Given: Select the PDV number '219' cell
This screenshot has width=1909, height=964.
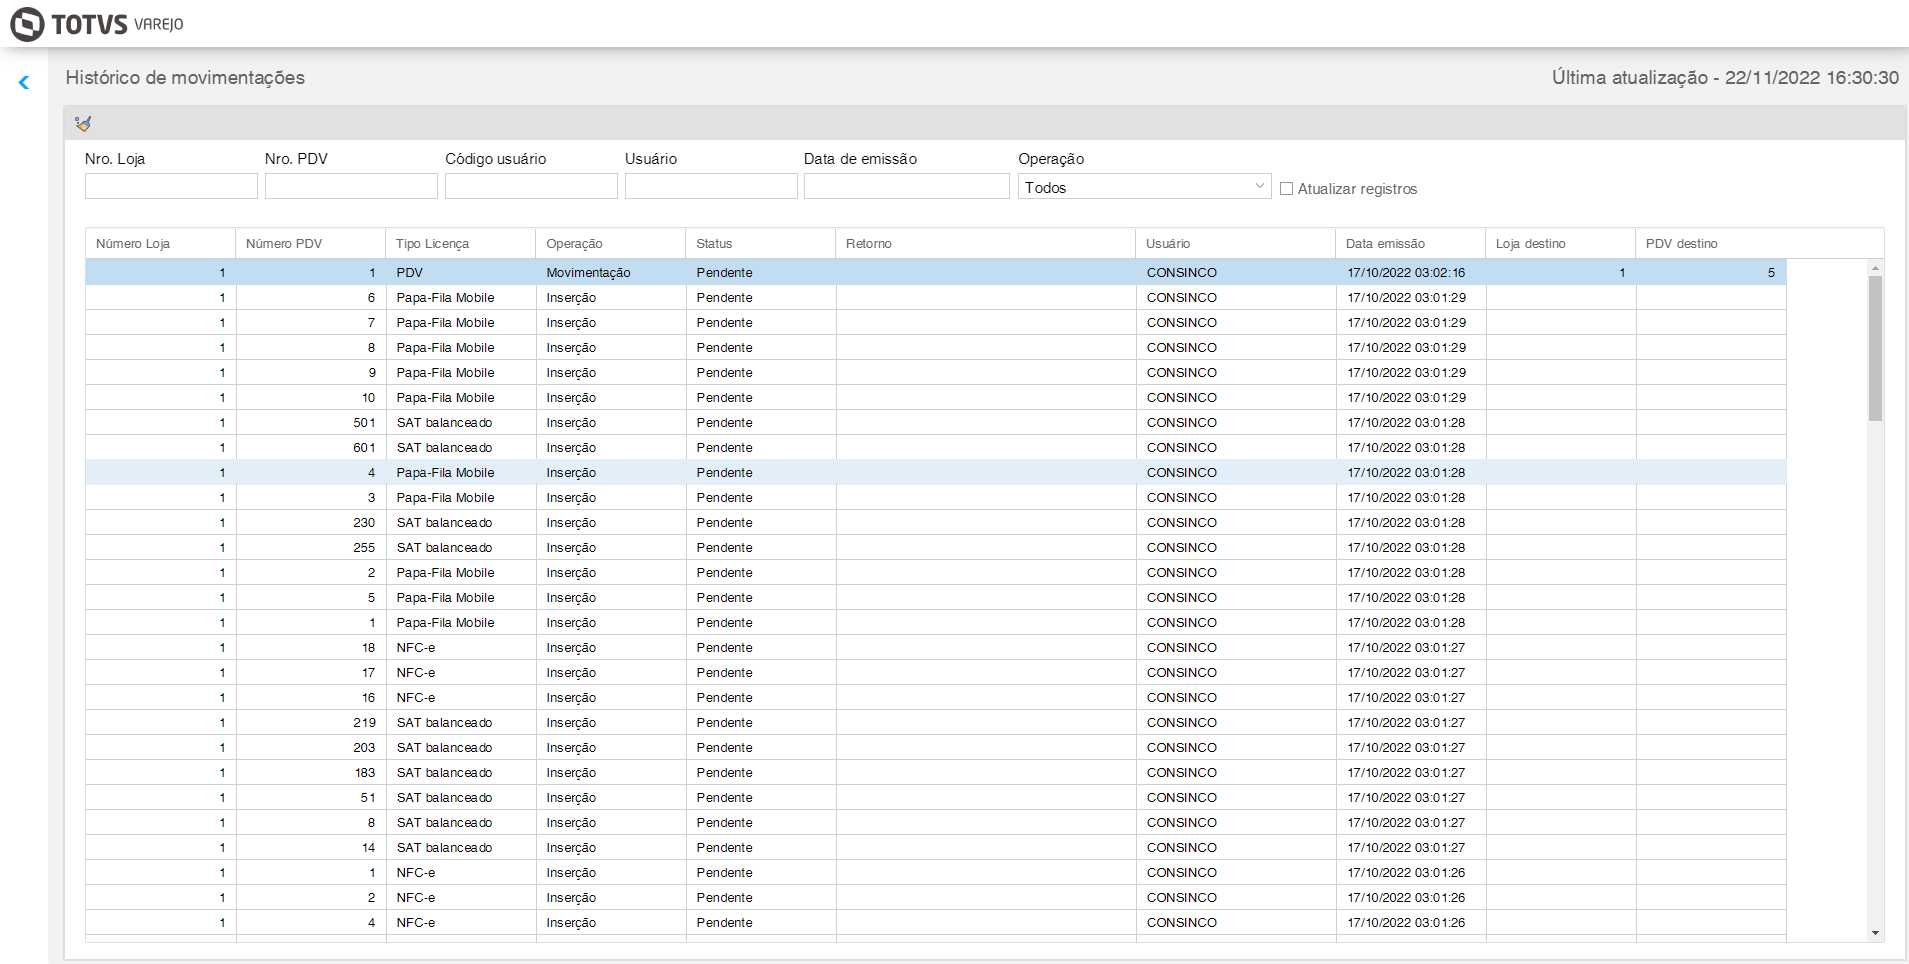Looking at the screenshot, I should [x=311, y=723].
